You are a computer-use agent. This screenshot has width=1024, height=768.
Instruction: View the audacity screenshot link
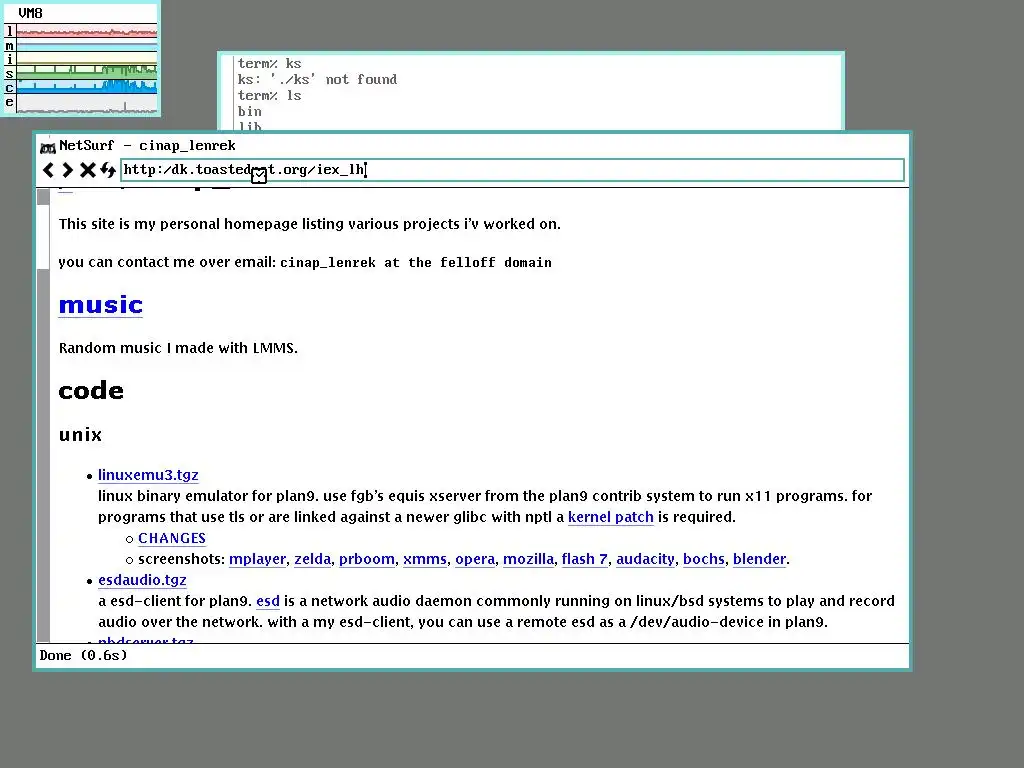(x=645, y=559)
